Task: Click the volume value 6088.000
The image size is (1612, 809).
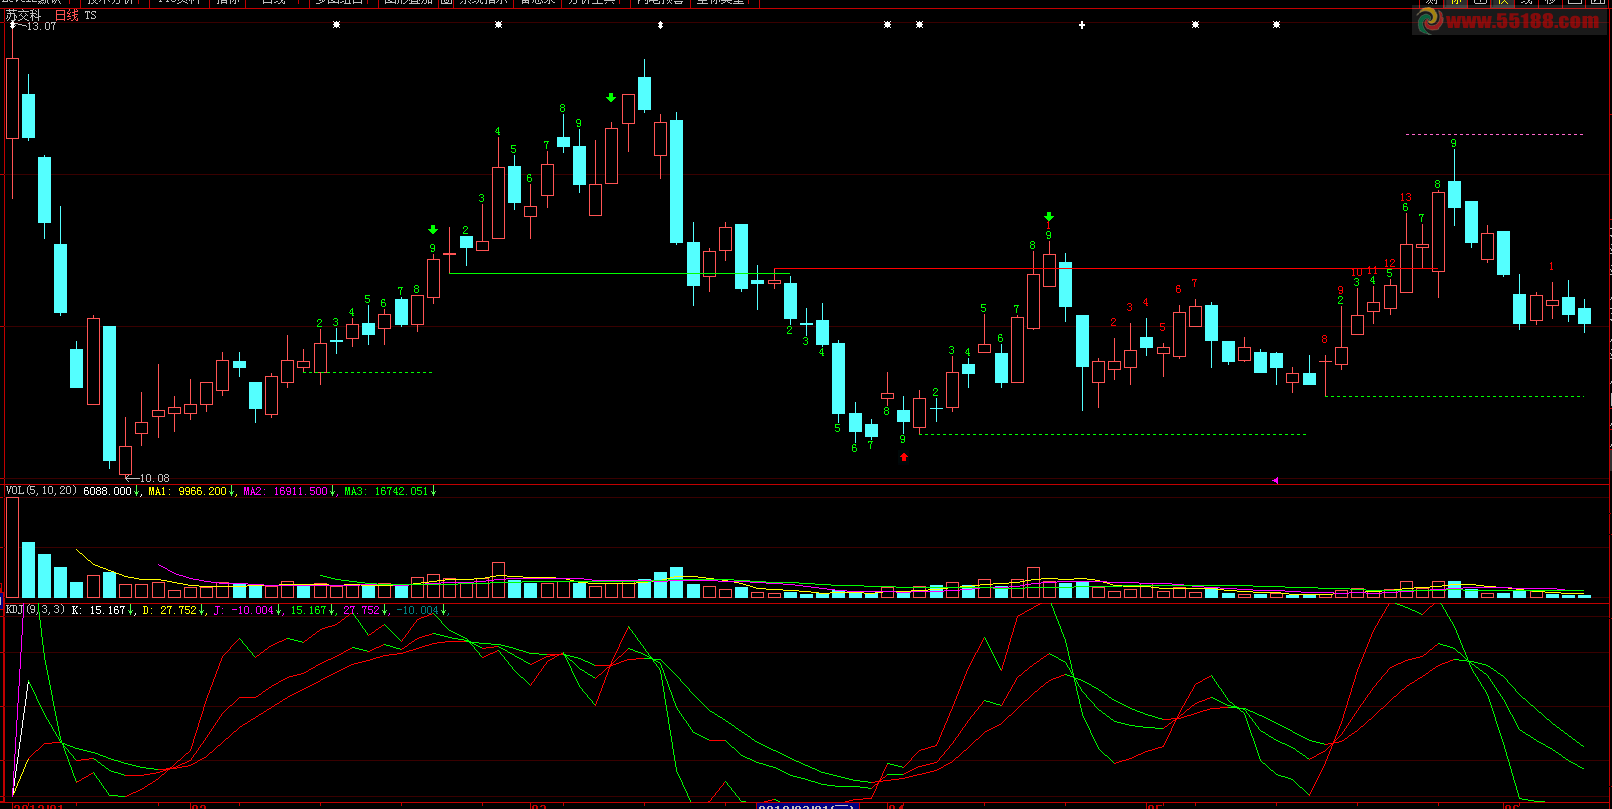Action: 107,491
